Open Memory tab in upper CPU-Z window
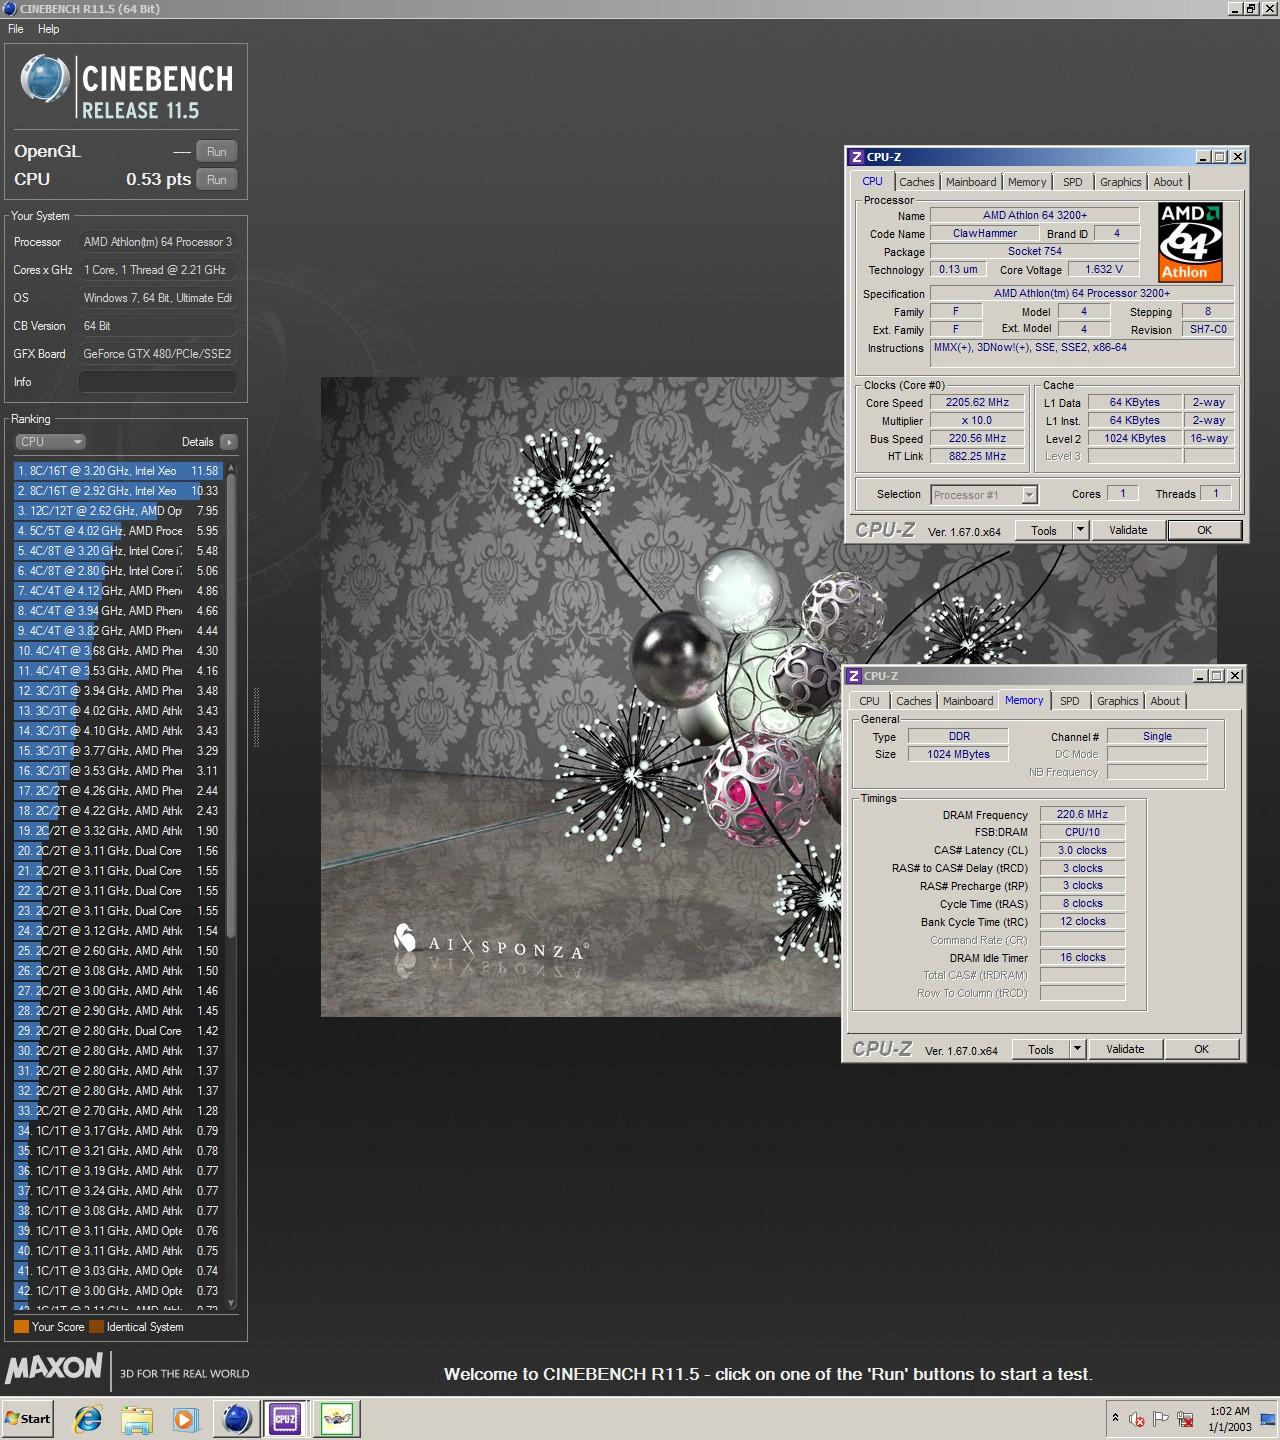 click(1027, 182)
